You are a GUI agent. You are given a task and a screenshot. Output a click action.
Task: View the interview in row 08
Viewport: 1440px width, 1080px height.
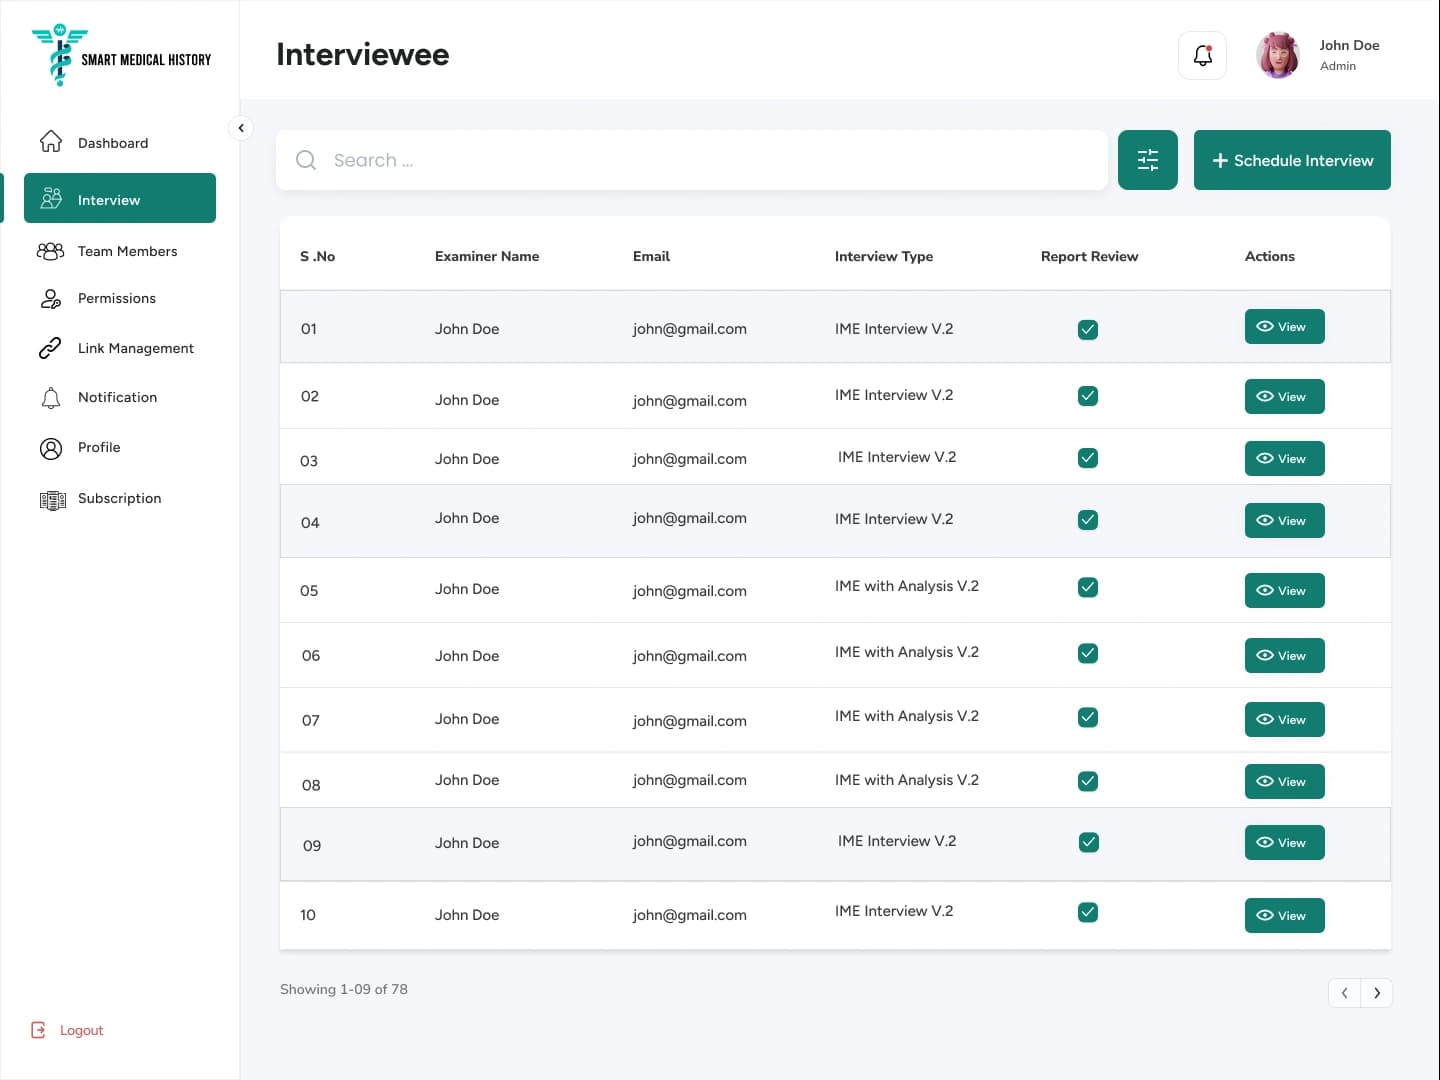1284,781
